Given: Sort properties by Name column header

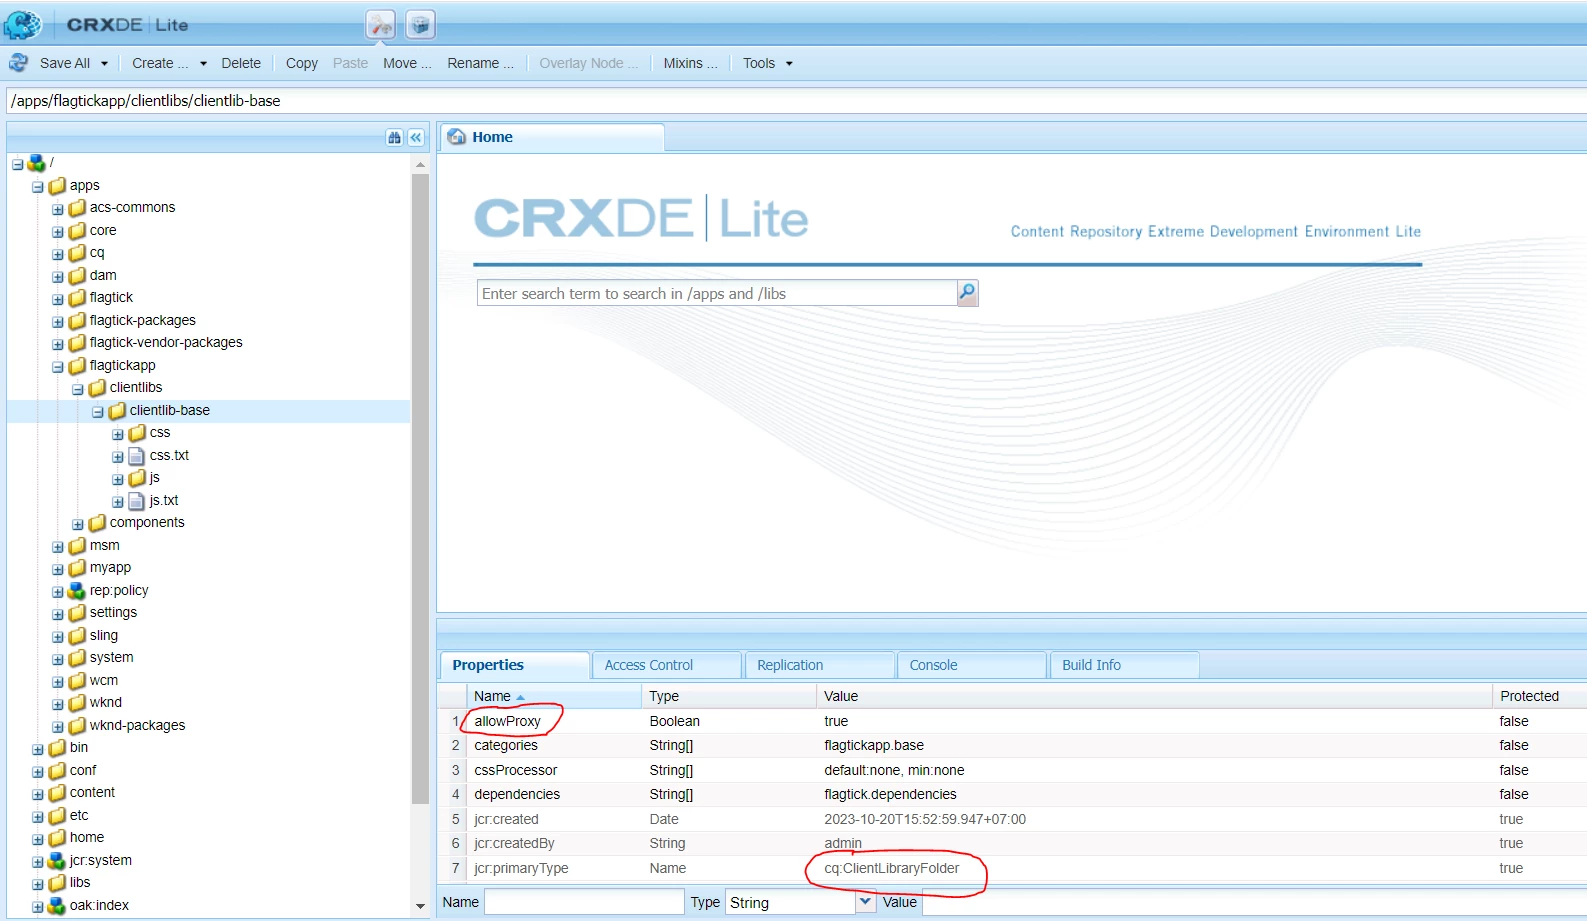Looking at the screenshot, I should pyautogui.click(x=554, y=696).
